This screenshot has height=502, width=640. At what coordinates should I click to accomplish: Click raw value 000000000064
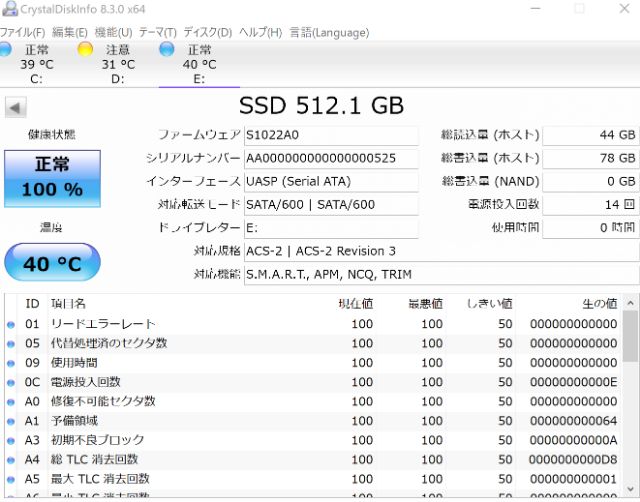(x=573, y=421)
